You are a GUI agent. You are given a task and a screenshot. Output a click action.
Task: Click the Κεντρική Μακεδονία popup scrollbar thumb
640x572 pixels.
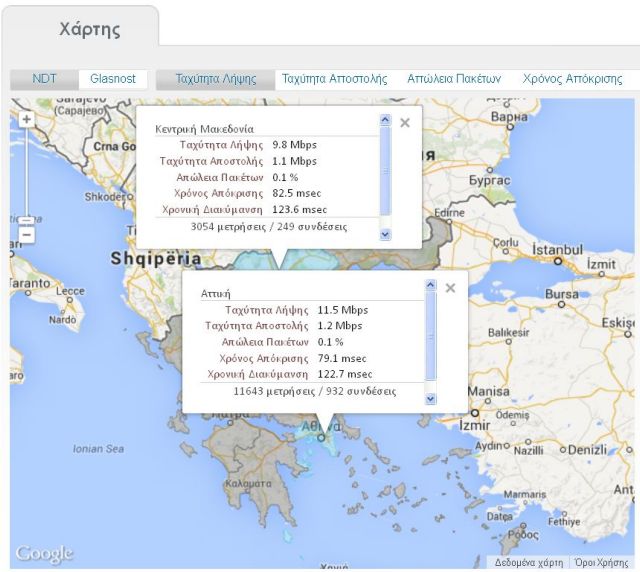click(385, 171)
